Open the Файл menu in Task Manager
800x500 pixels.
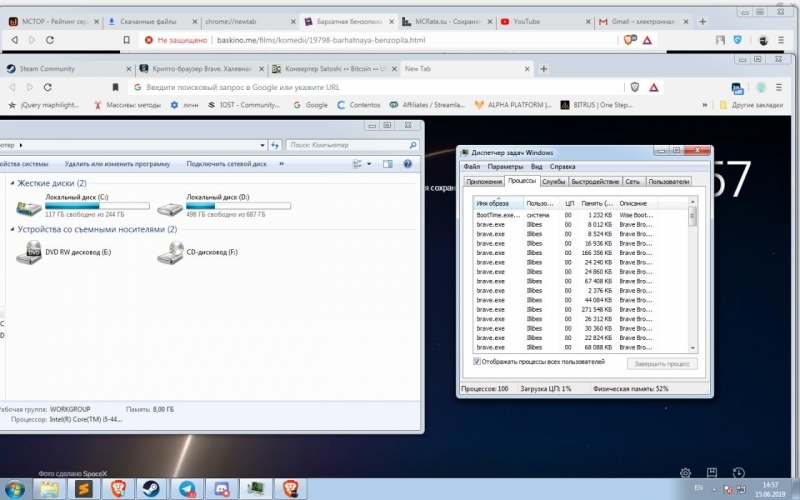[471, 166]
